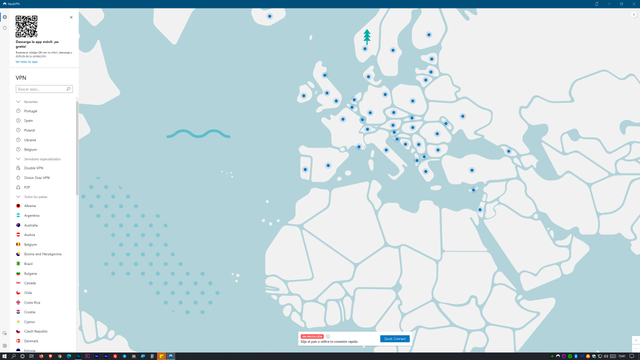Image resolution: width=640 pixels, height=360 pixels.
Task: Select the Cyprus server pin on map
Action: pos(473,190)
